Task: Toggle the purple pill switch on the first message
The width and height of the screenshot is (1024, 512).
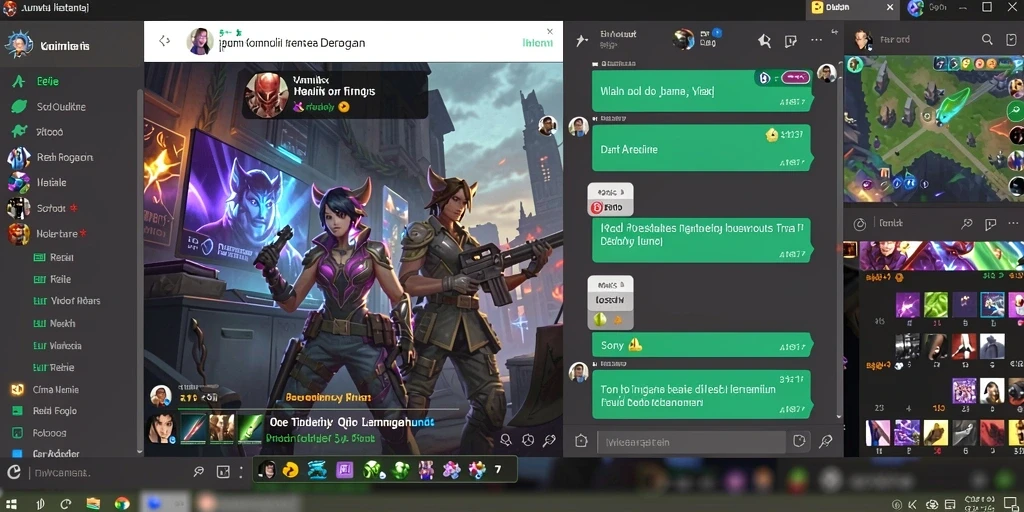Action: (795, 78)
